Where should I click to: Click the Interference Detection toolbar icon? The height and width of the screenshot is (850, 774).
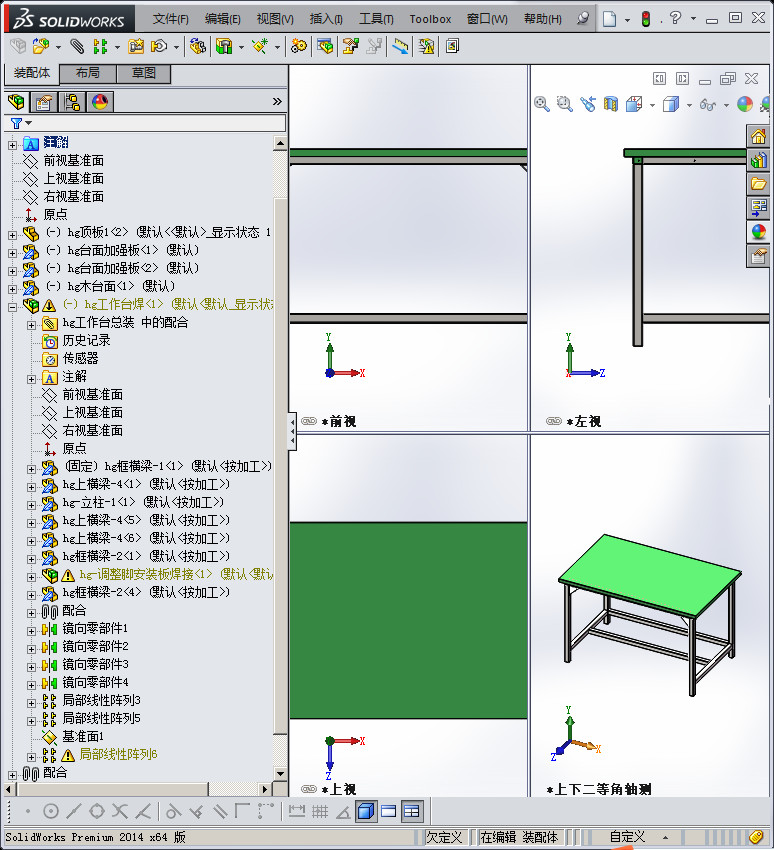tap(400, 46)
